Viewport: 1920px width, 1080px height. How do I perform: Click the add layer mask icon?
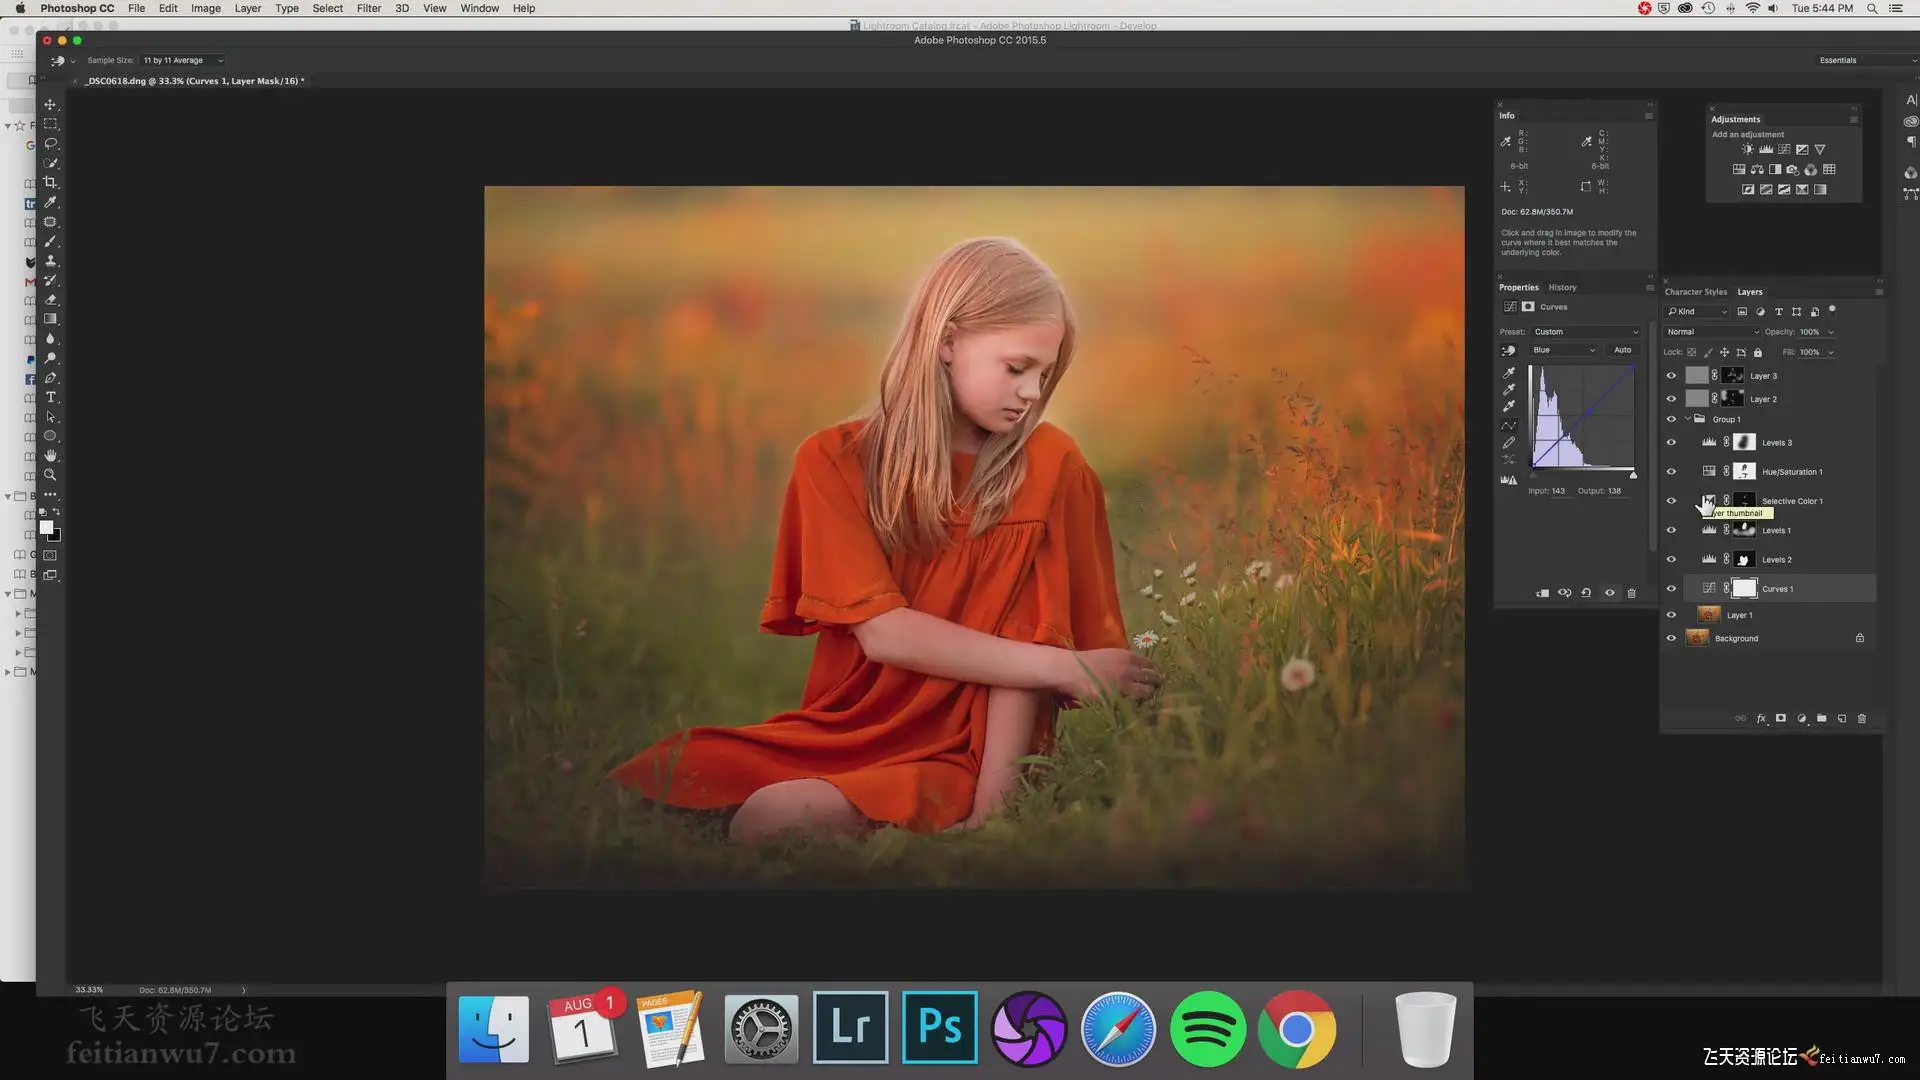[x=1781, y=719]
